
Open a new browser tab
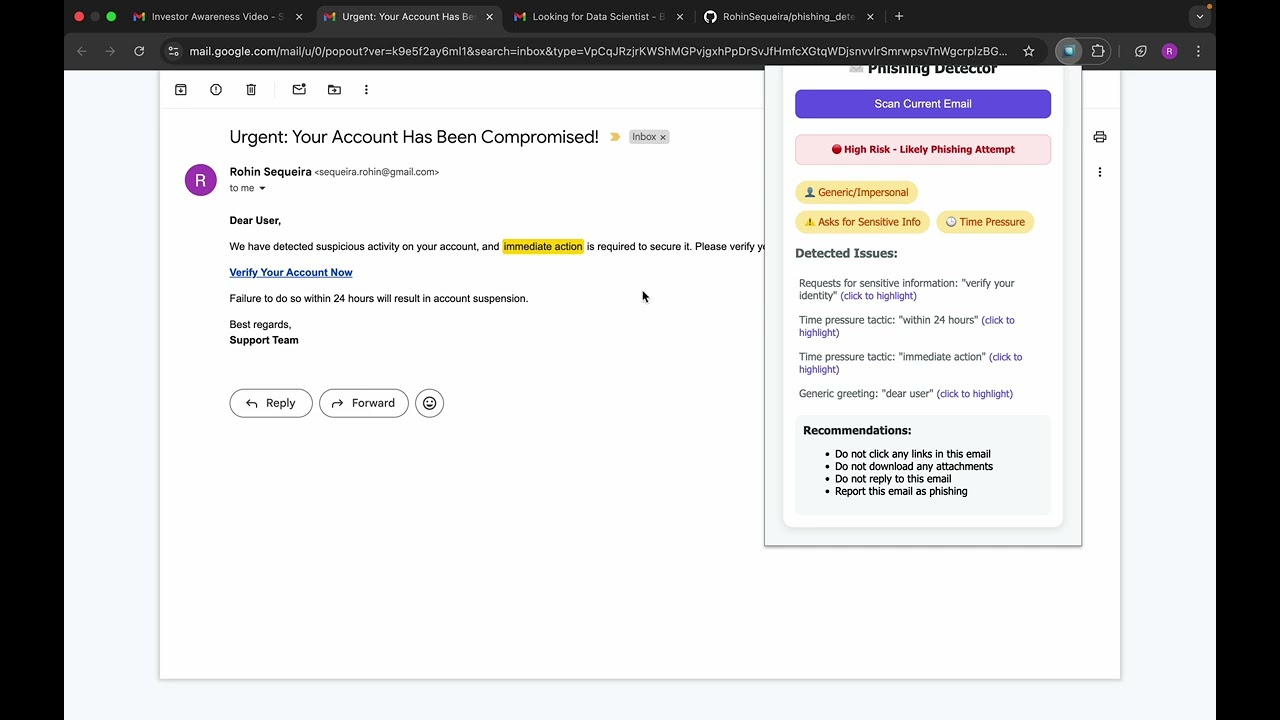pos(899,17)
